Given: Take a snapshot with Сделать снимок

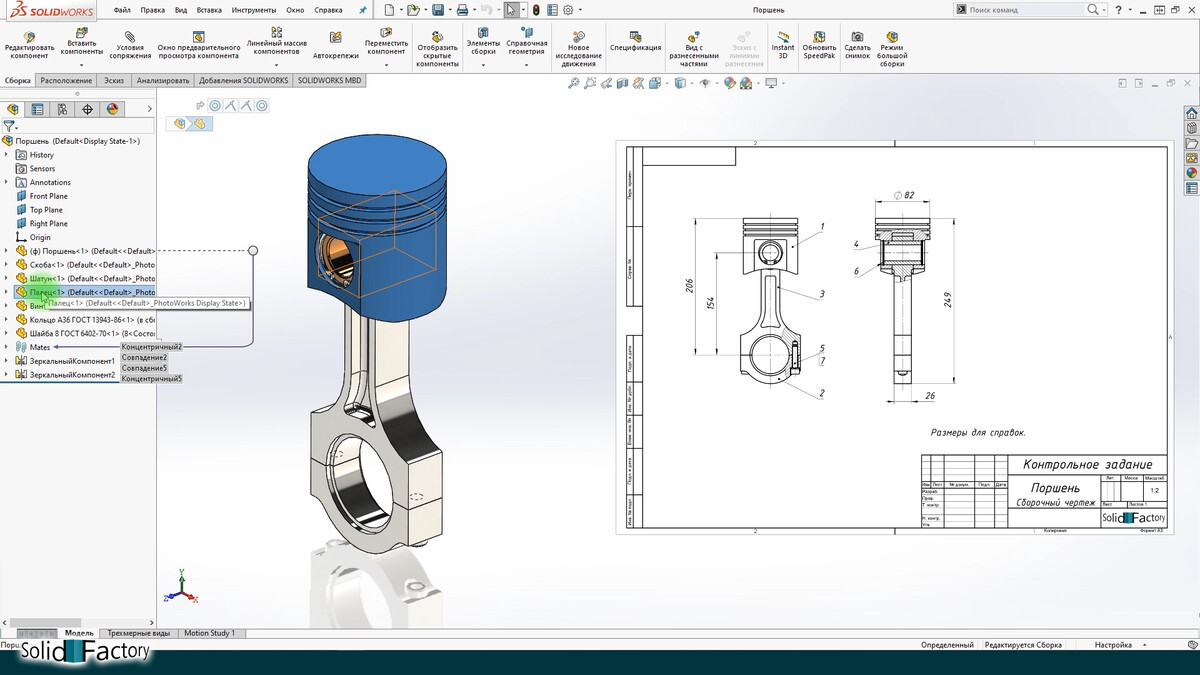Looking at the screenshot, I should pos(857,35).
